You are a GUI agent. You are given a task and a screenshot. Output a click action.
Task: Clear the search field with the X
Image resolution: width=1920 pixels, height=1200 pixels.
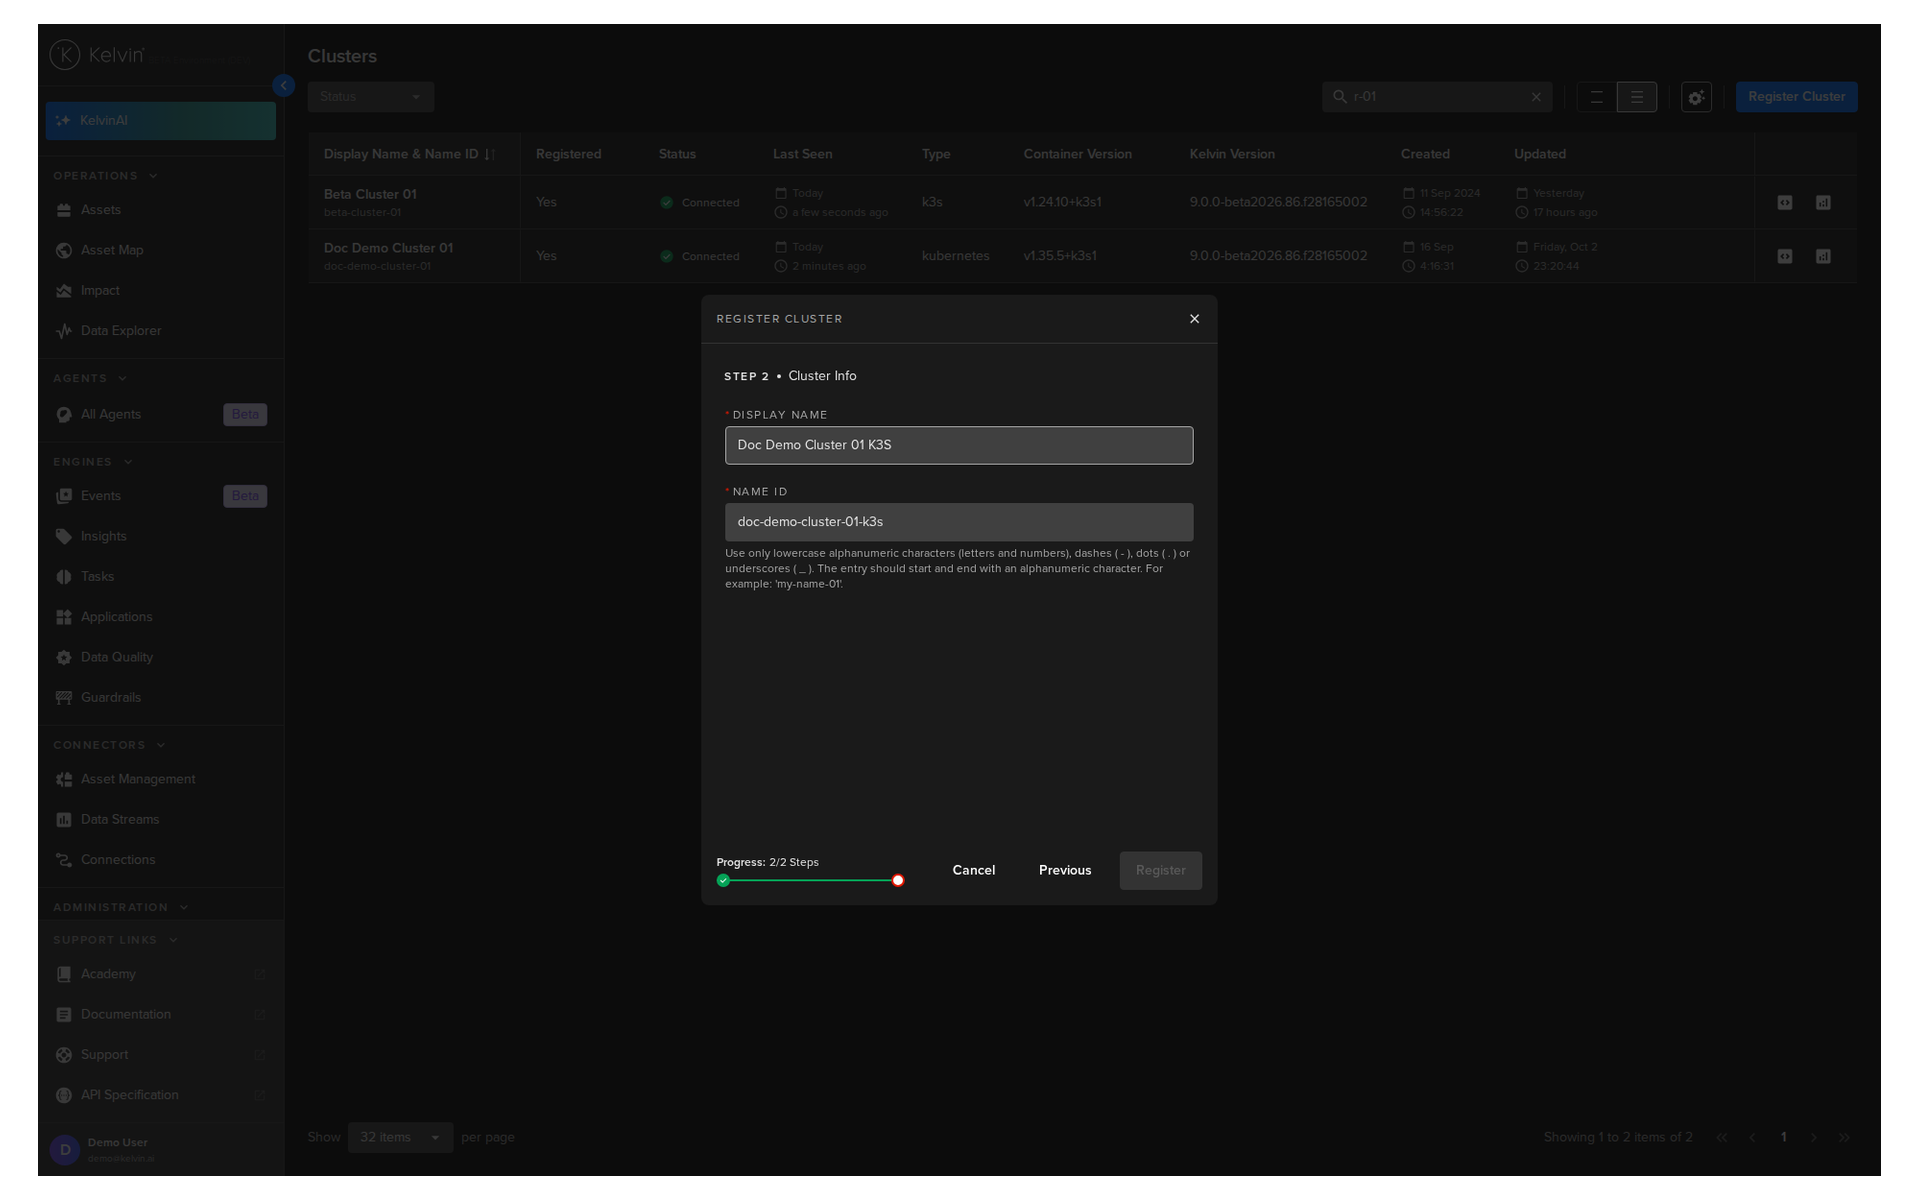pyautogui.click(x=1536, y=97)
